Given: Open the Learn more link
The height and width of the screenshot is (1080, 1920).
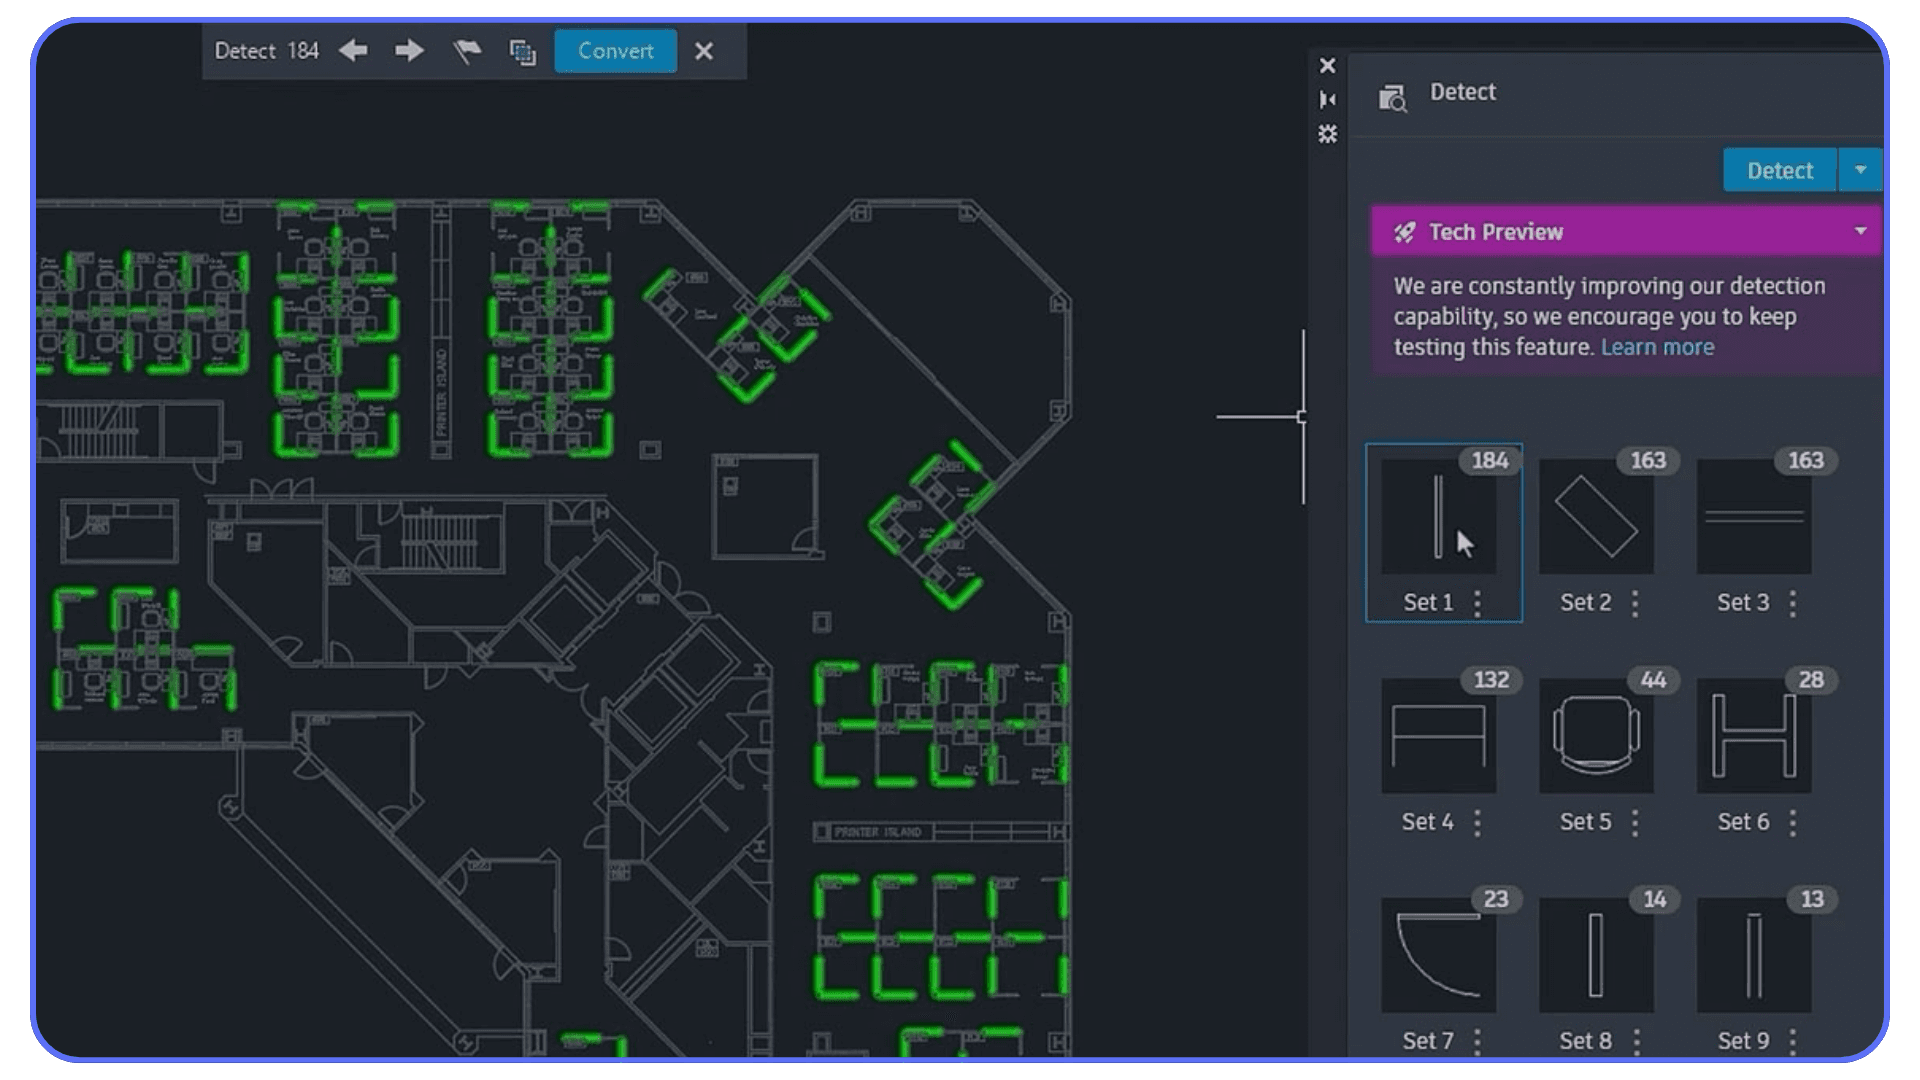Looking at the screenshot, I should click(x=1657, y=347).
